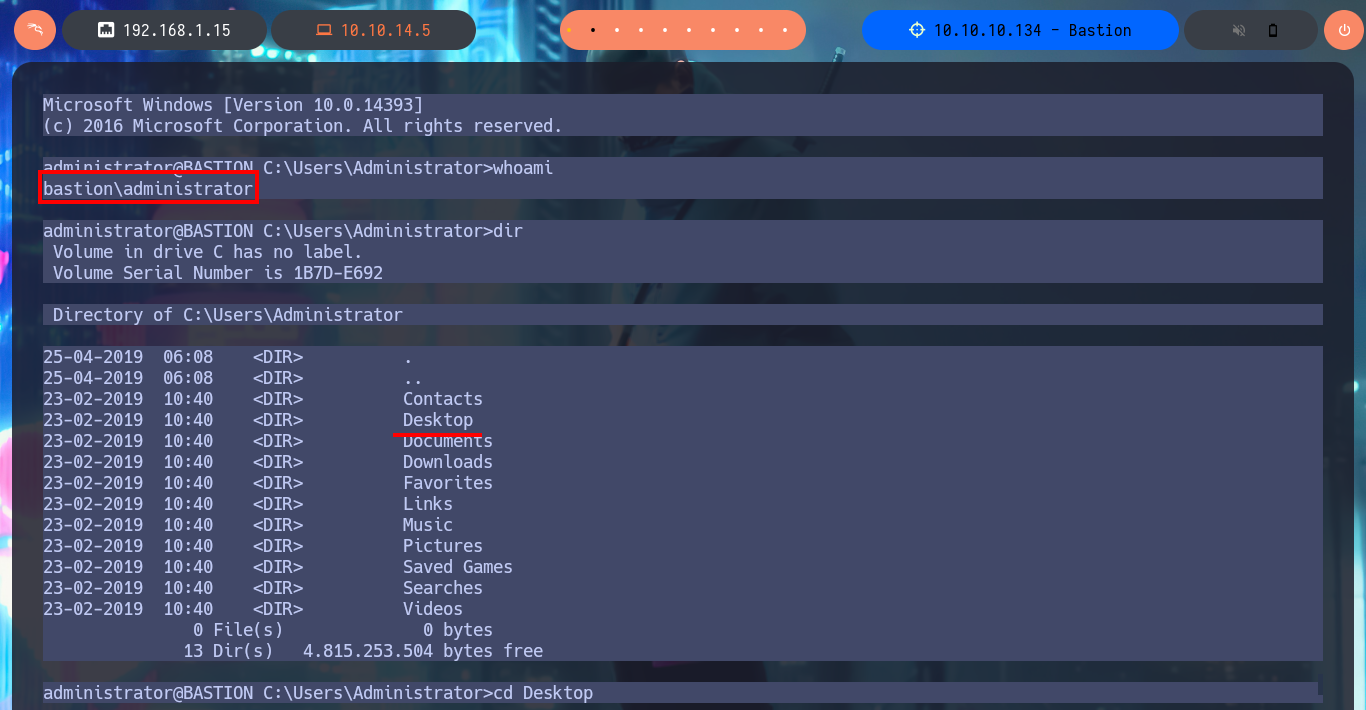This screenshot has height=710, width=1366.
Task: Click 'Directory of C:\Users\Administrator' line
Action: click(x=228, y=315)
